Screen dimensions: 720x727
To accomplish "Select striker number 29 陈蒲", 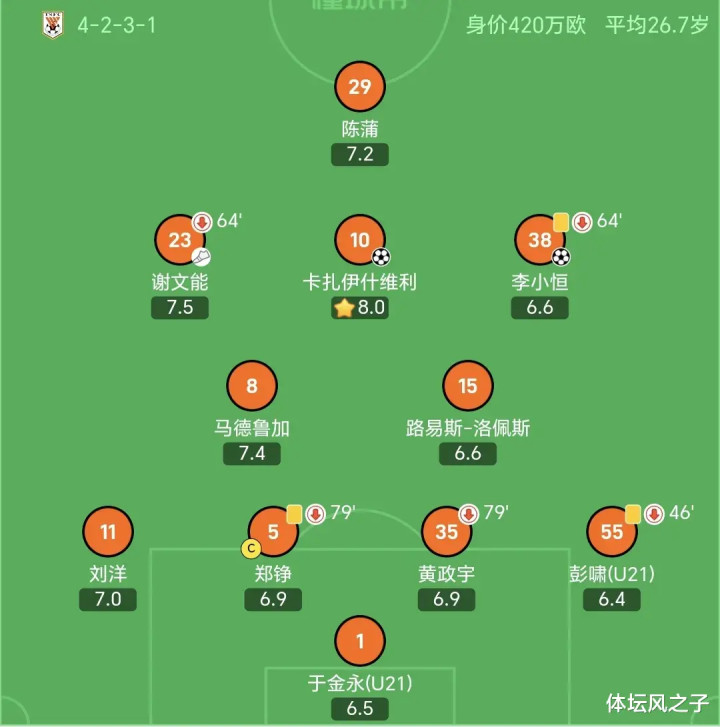I will (360, 87).
